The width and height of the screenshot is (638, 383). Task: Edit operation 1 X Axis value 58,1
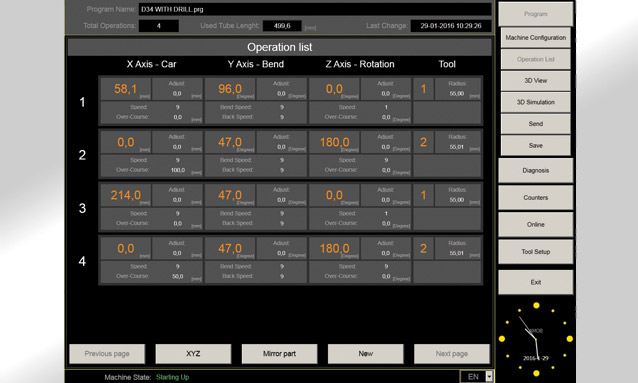click(x=126, y=89)
